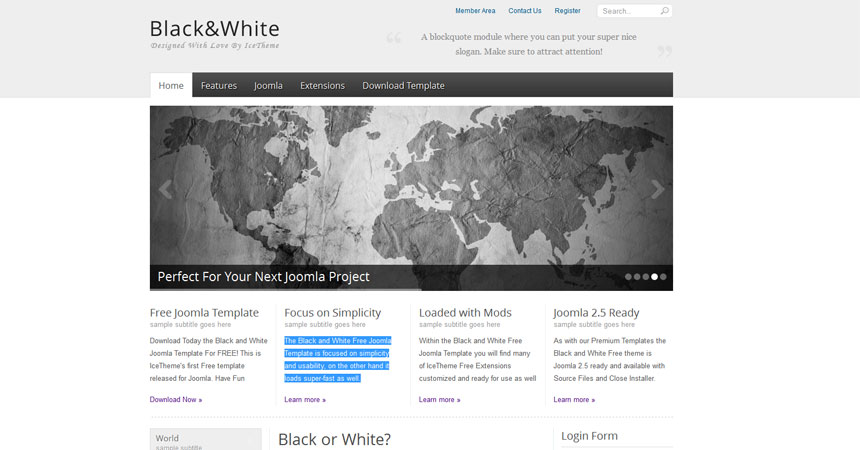
Task: Click the highlighted Focus on Simplicity paragraph
Action: click(337, 359)
